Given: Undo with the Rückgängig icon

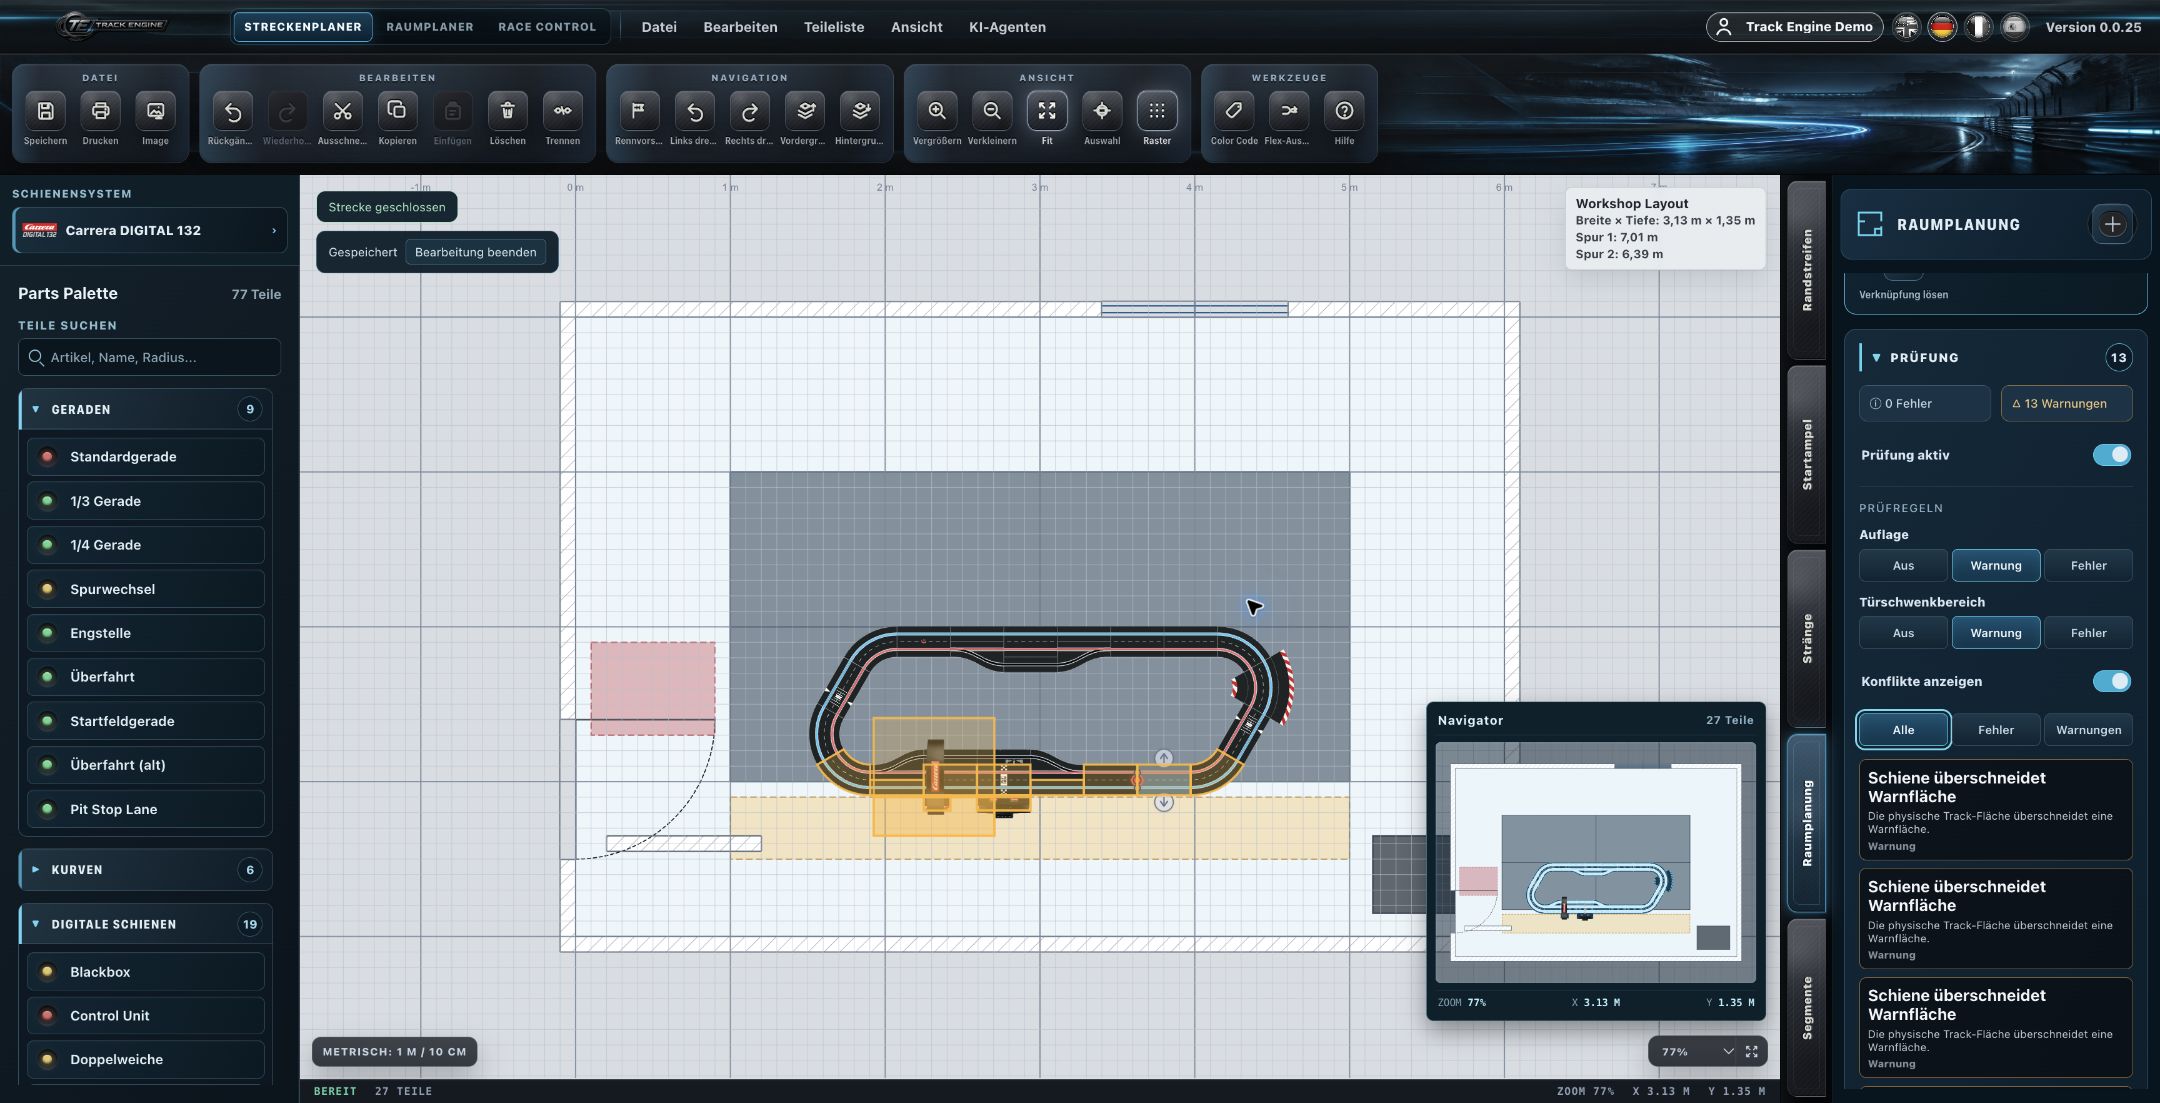Looking at the screenshot, I should [232, 111].
